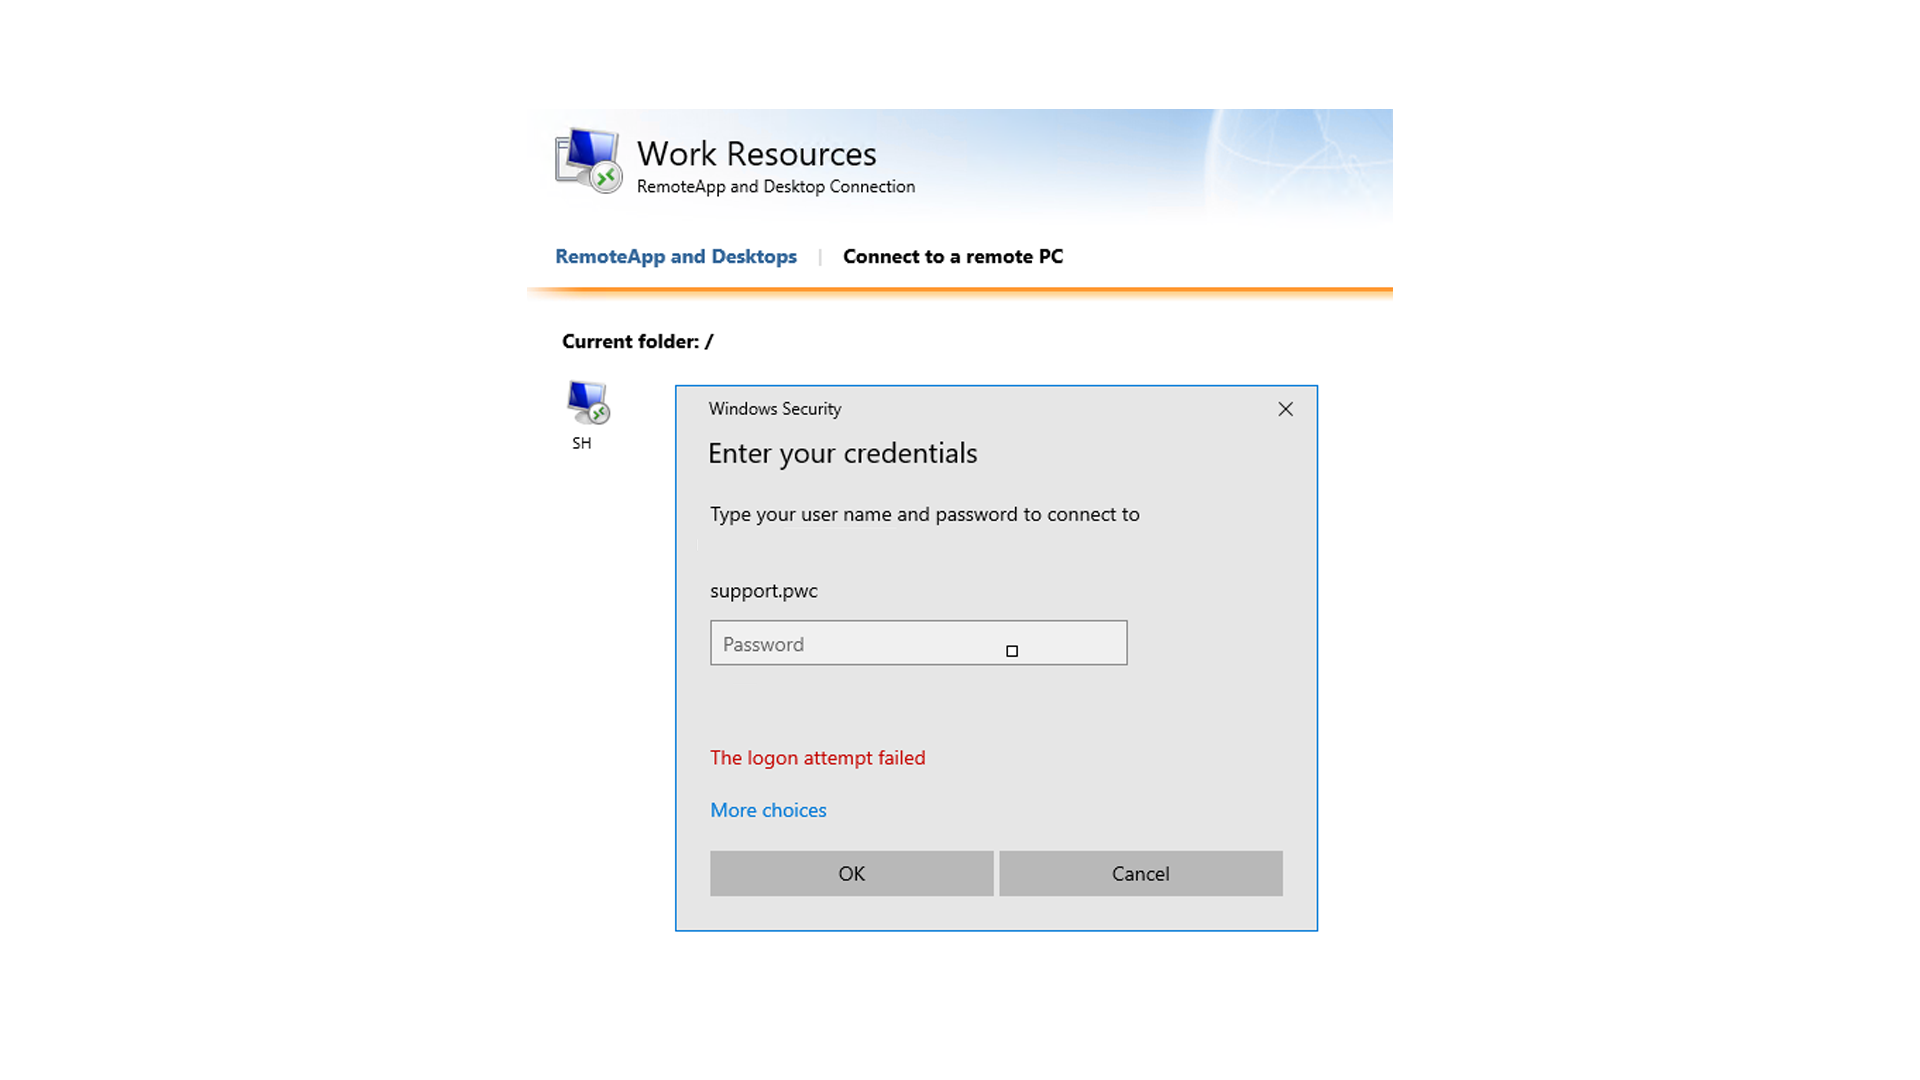
Task: Focus the Password input field
Action: [919, 643]
